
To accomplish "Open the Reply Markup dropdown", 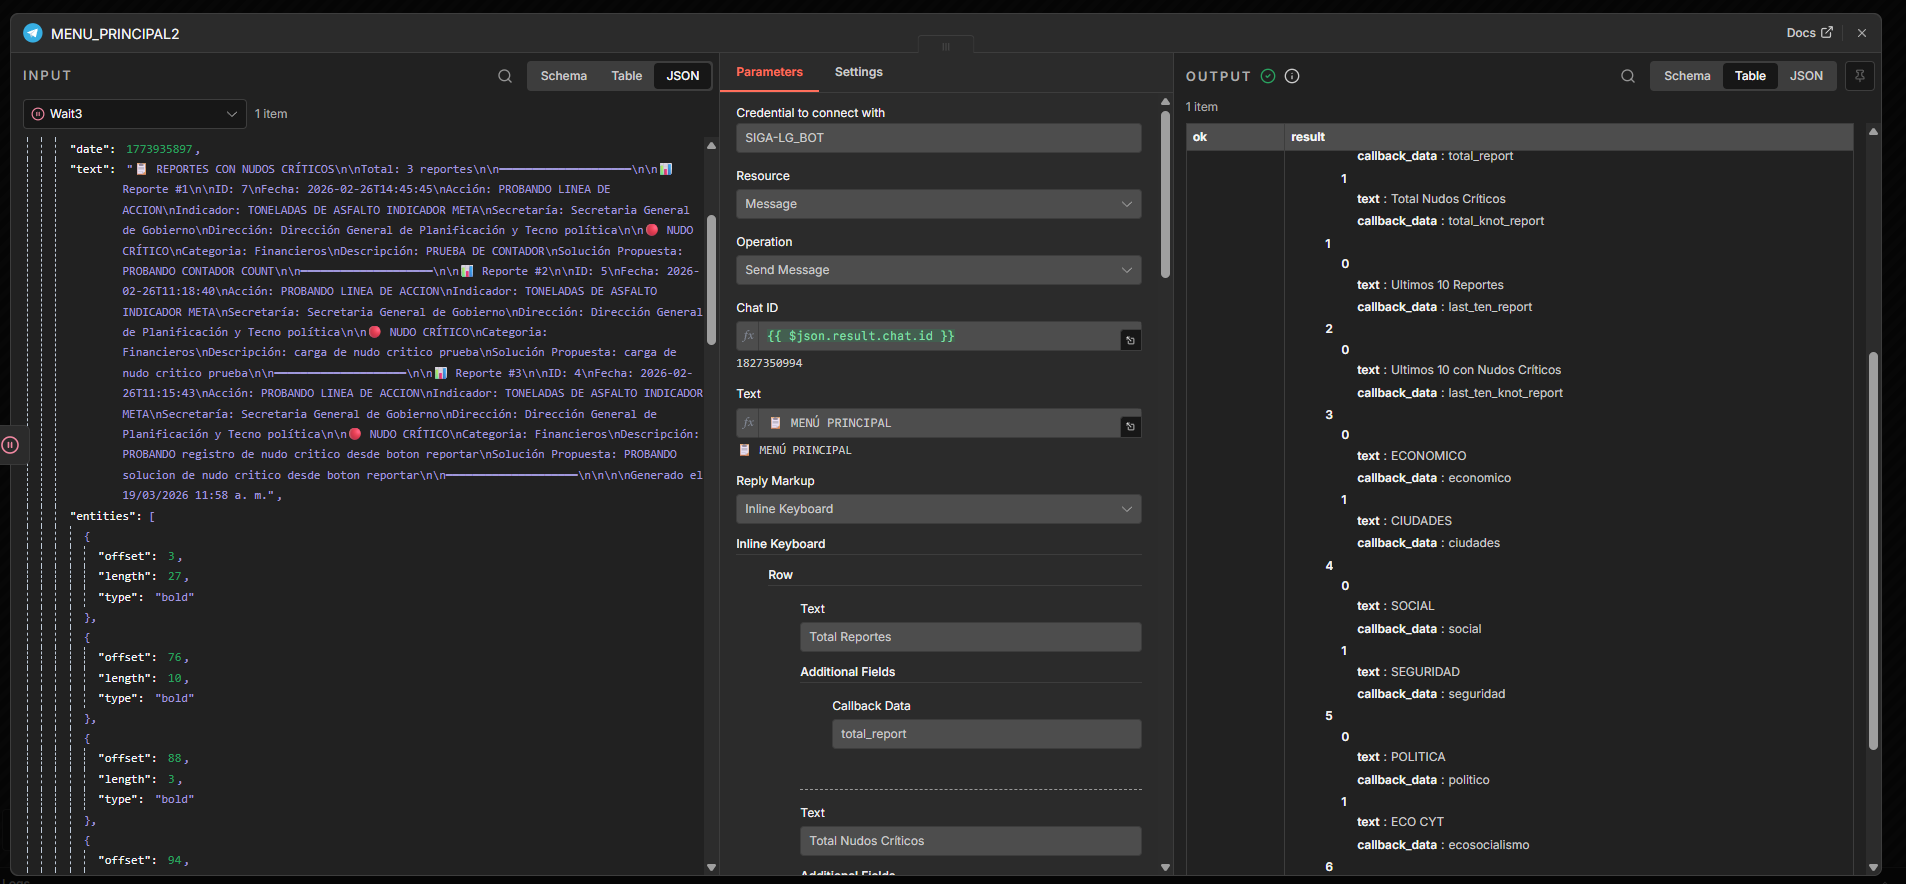I will 938,509.
